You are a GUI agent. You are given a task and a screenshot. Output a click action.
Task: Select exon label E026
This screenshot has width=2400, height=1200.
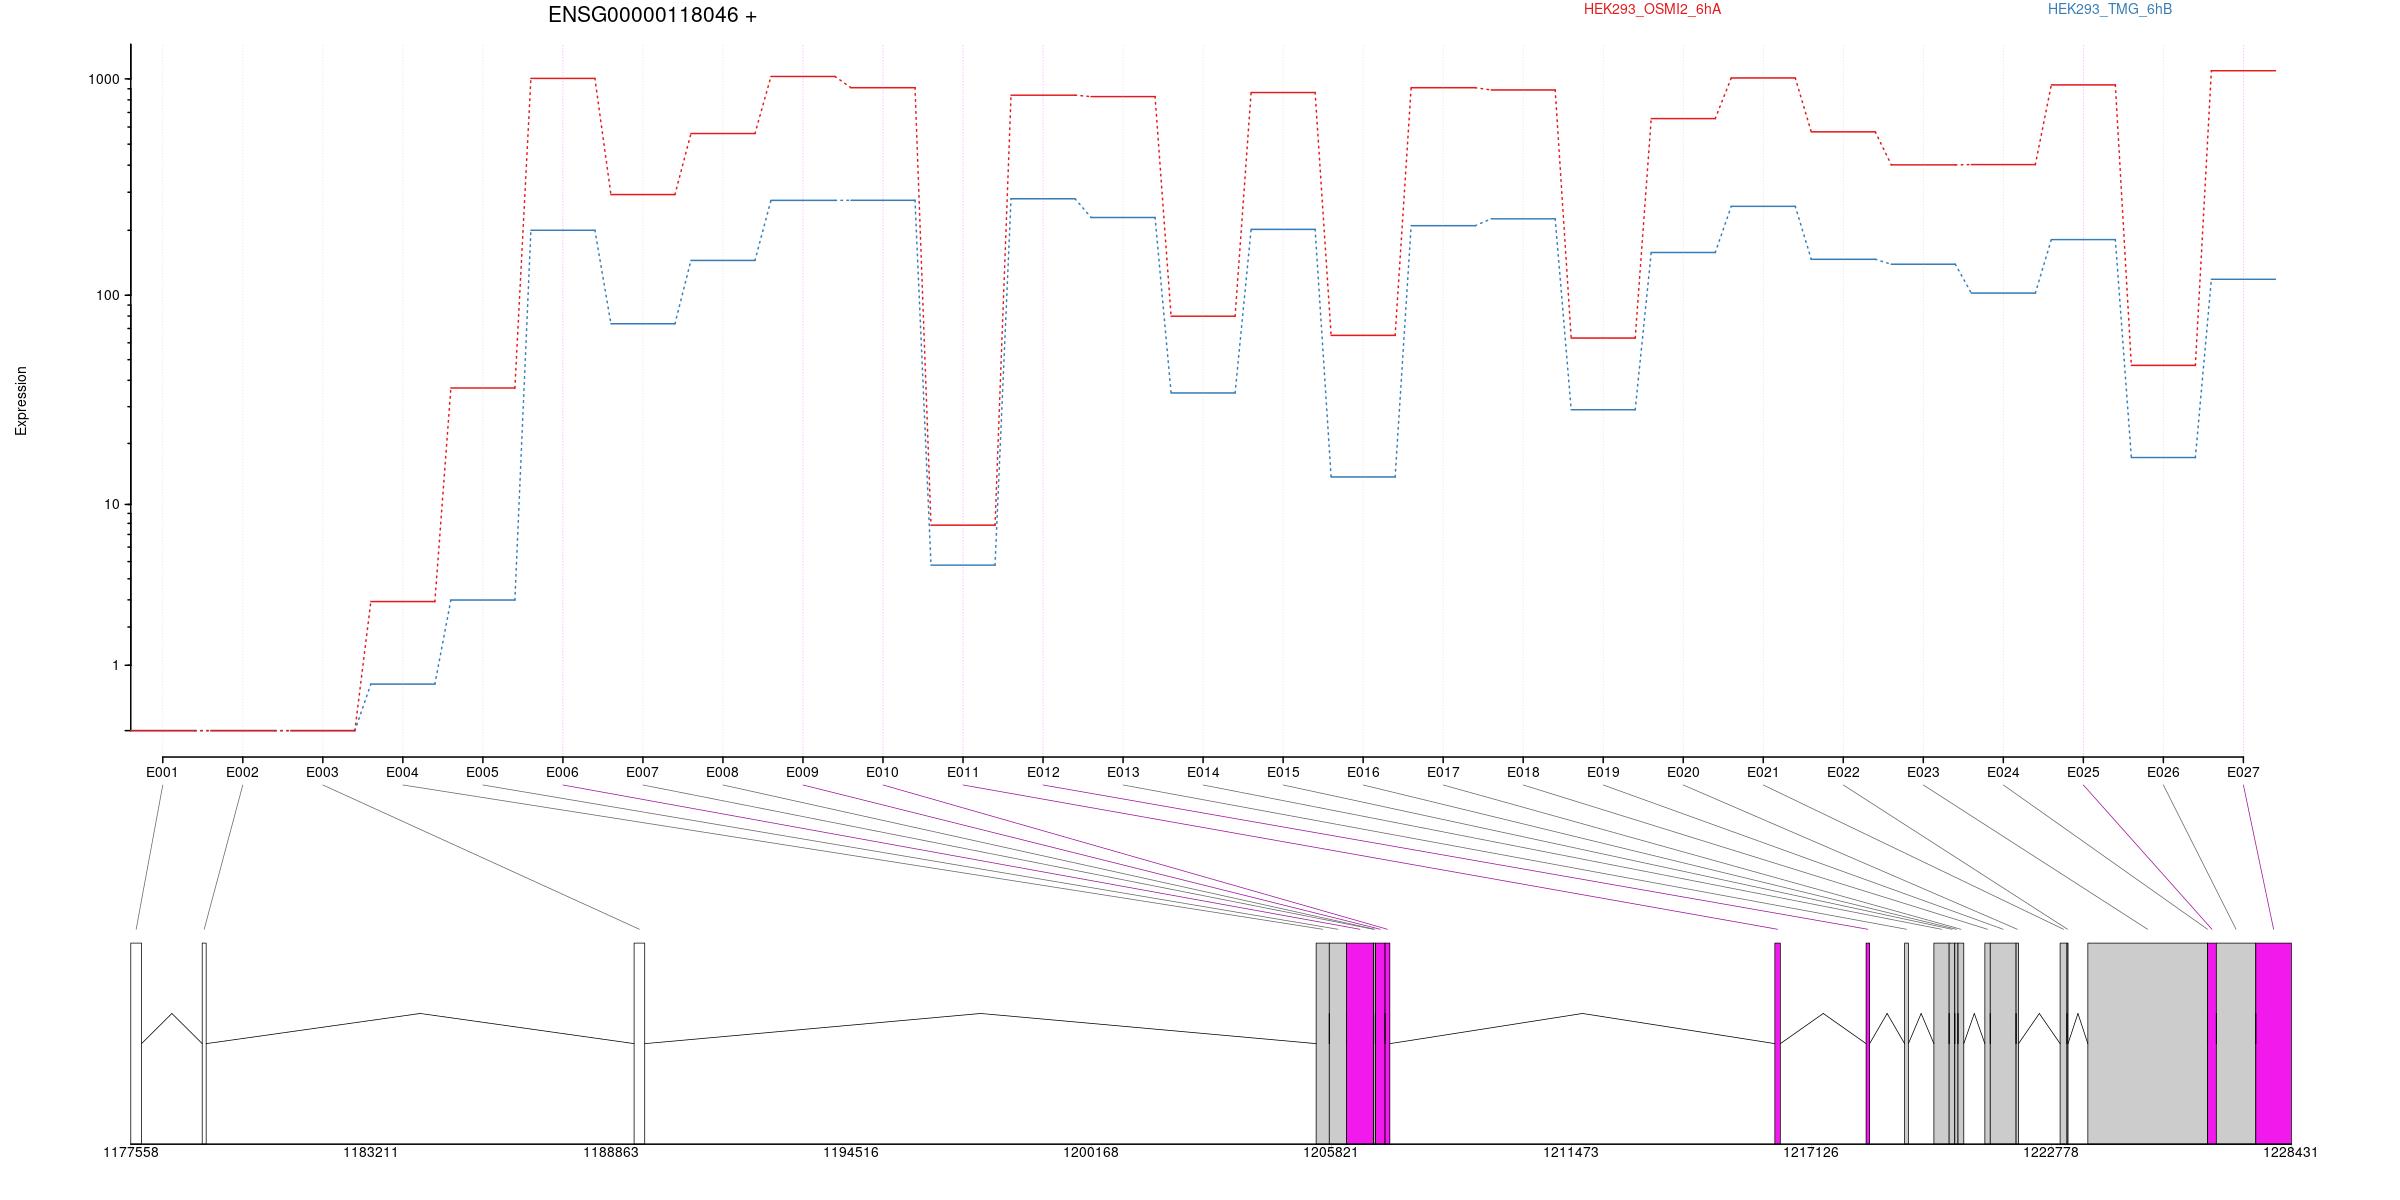pos(2163,772)
